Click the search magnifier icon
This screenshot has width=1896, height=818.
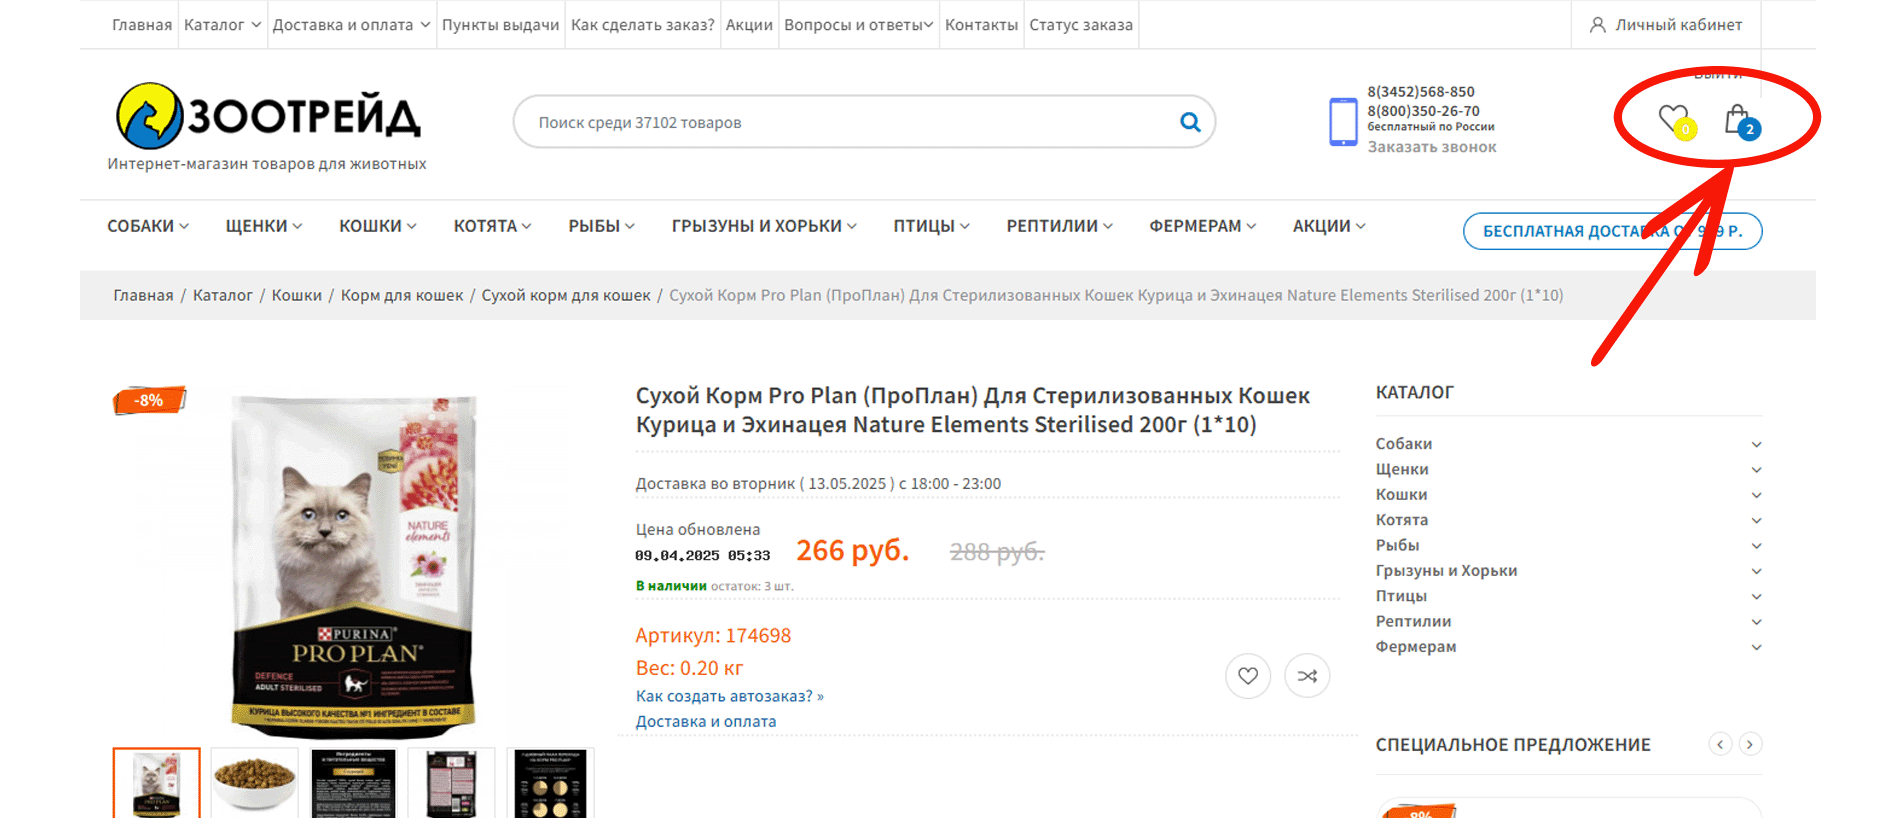click(1189, 122)
